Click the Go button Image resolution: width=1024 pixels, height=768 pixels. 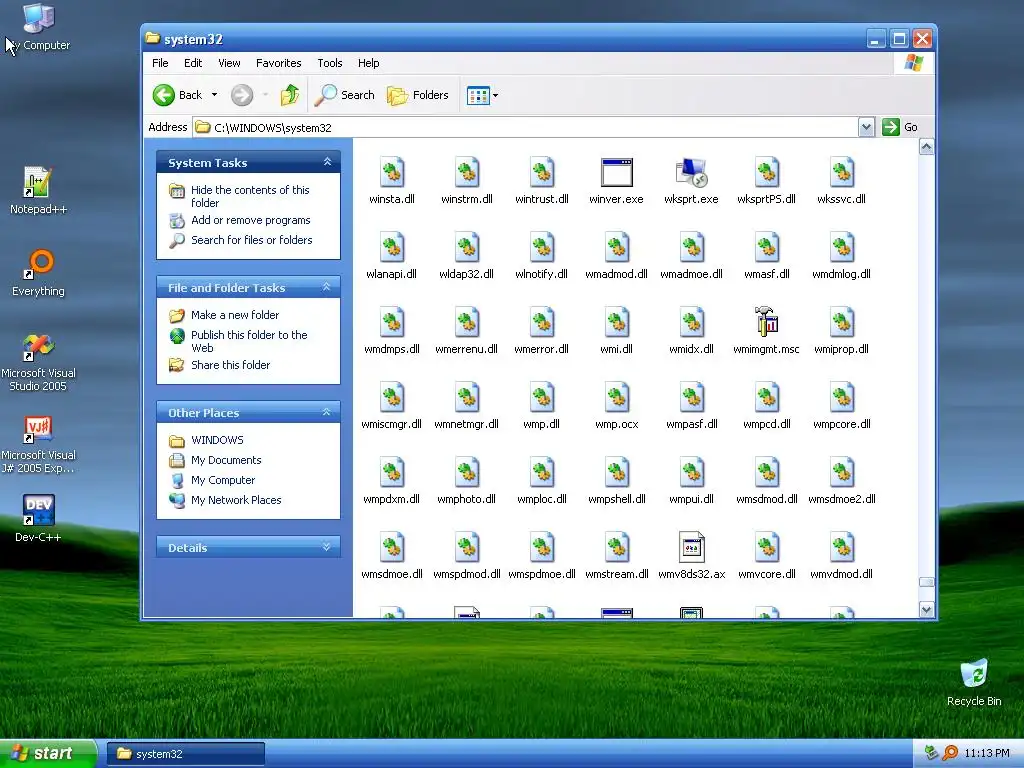[901, 127]
